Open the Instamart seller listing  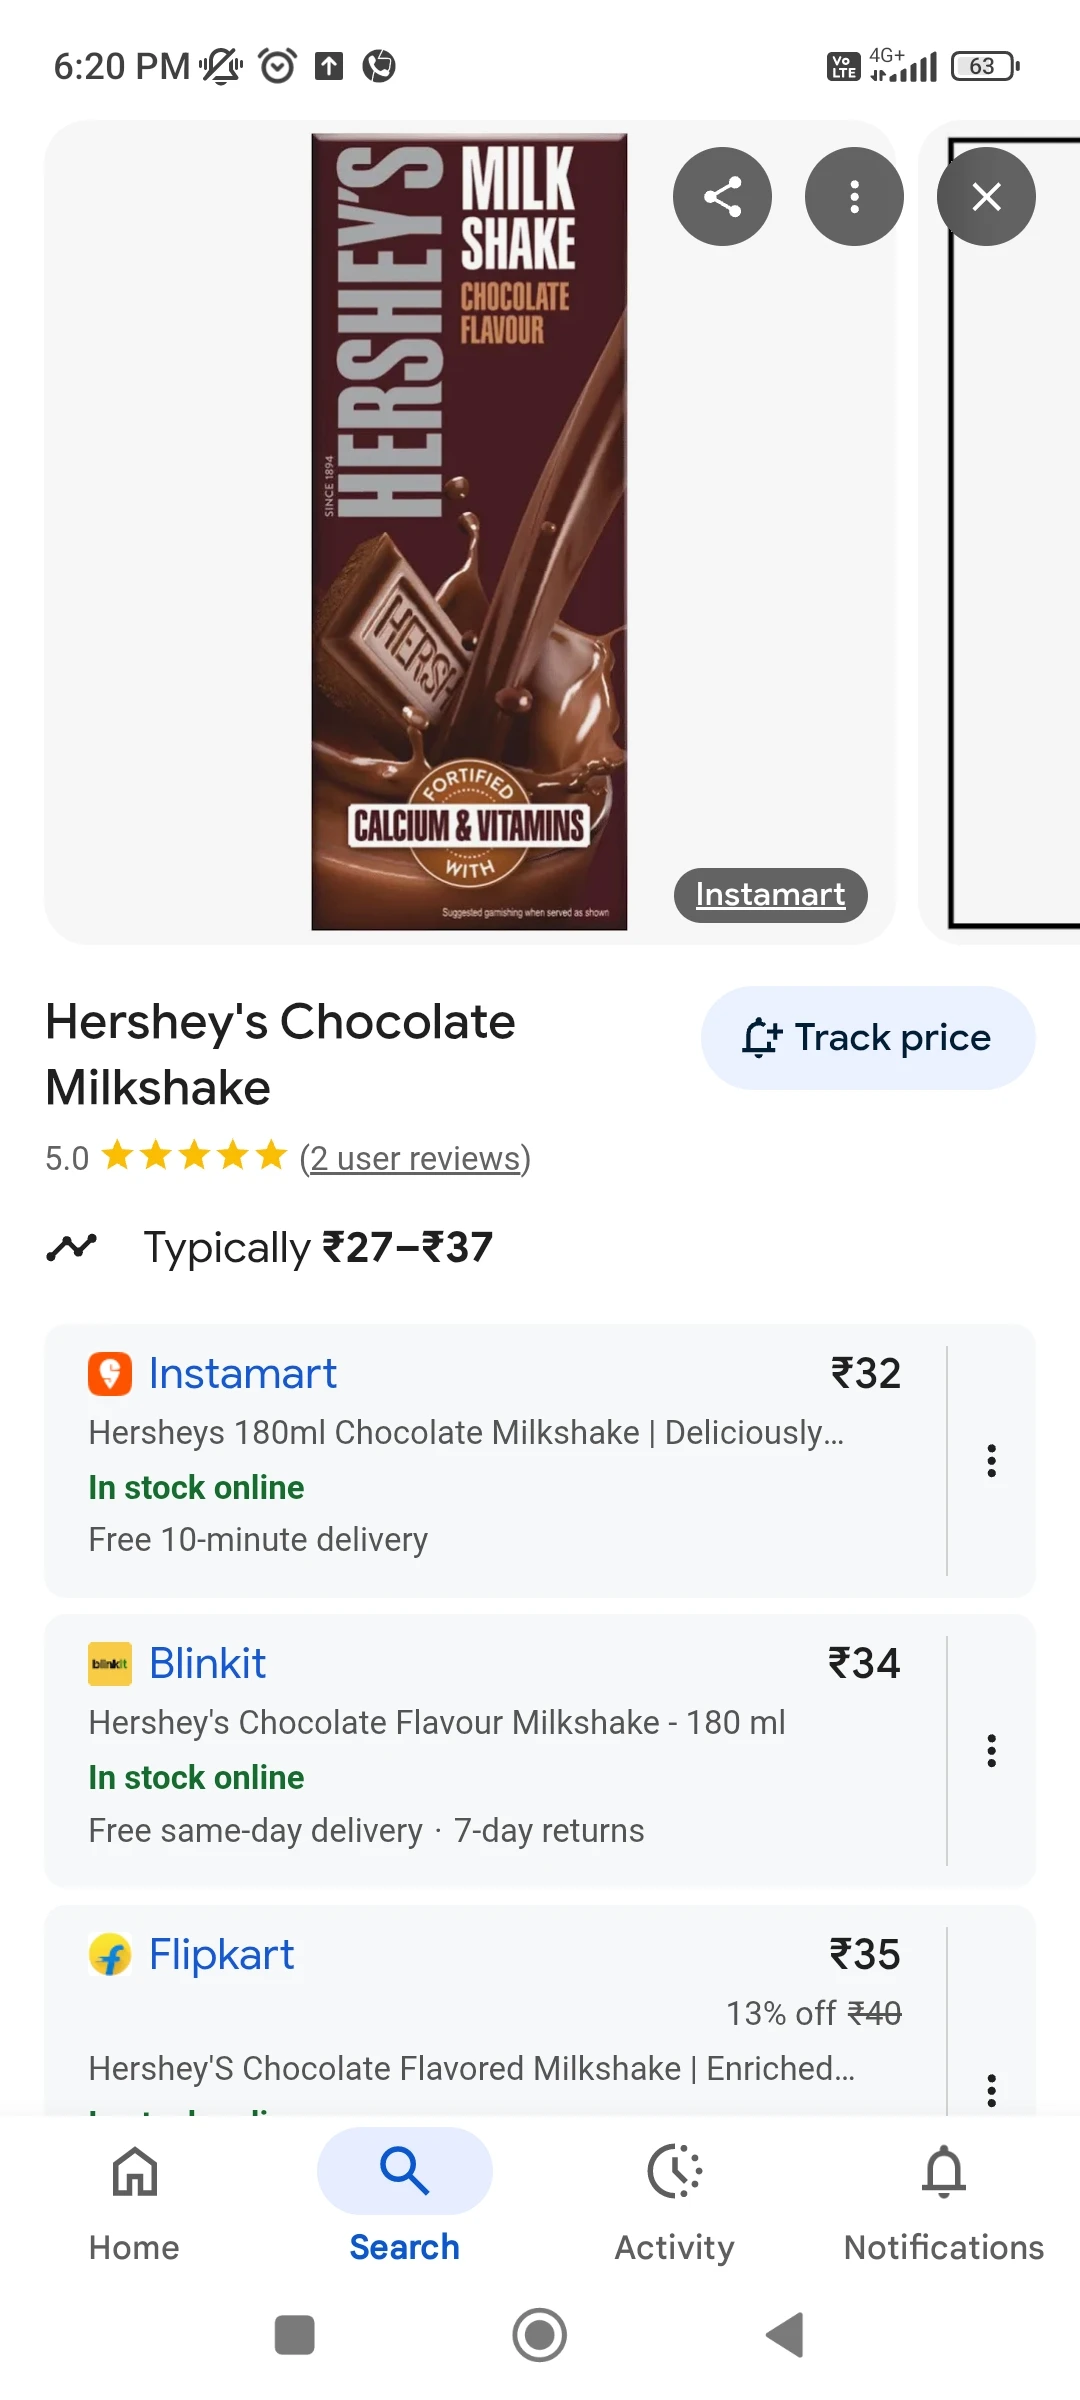[243, 1374]
